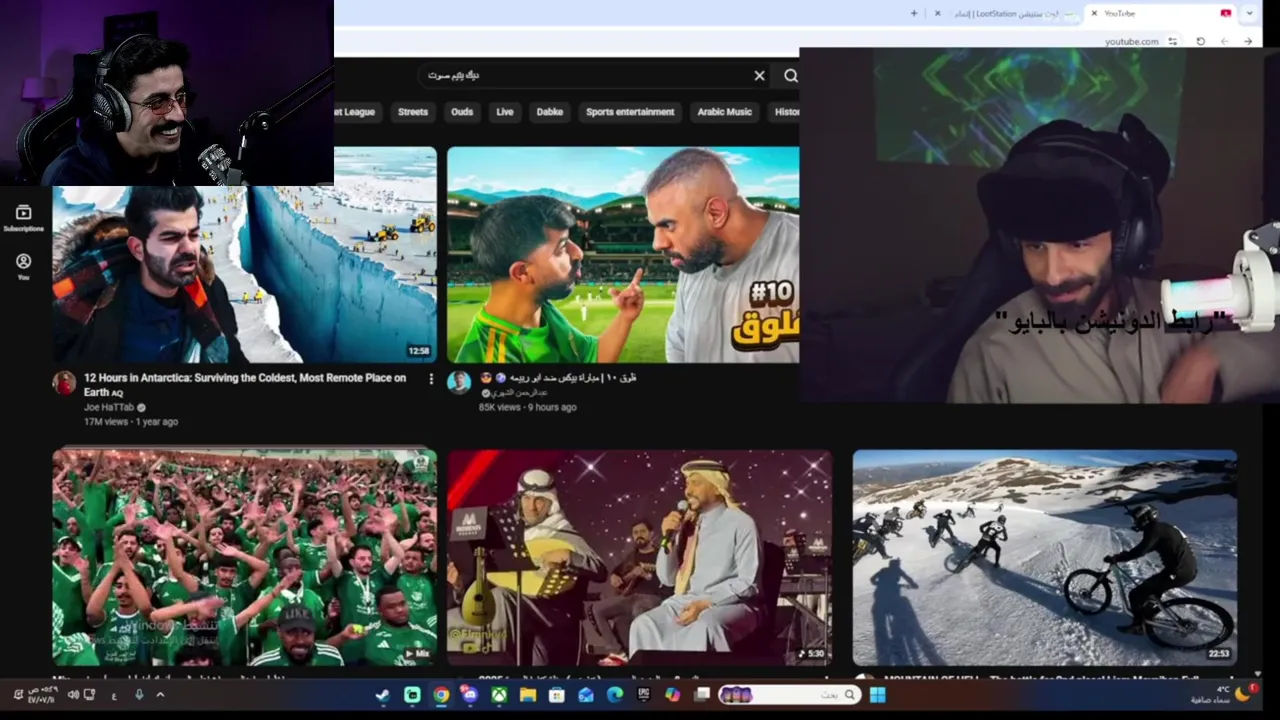Open Epic Games launcher from the taskbar

pyautogui.click(x=644, y=694)
